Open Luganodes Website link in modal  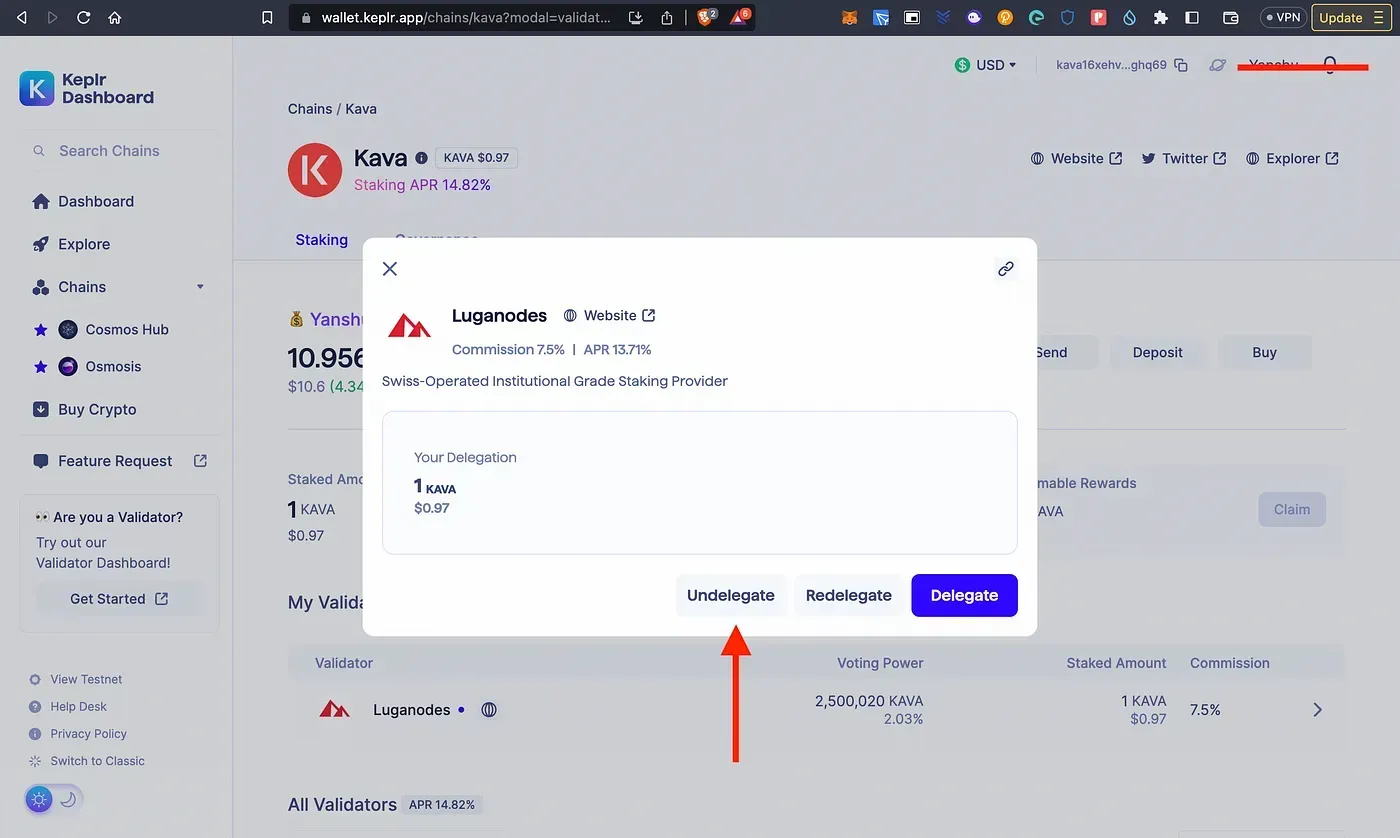point(609,316)
